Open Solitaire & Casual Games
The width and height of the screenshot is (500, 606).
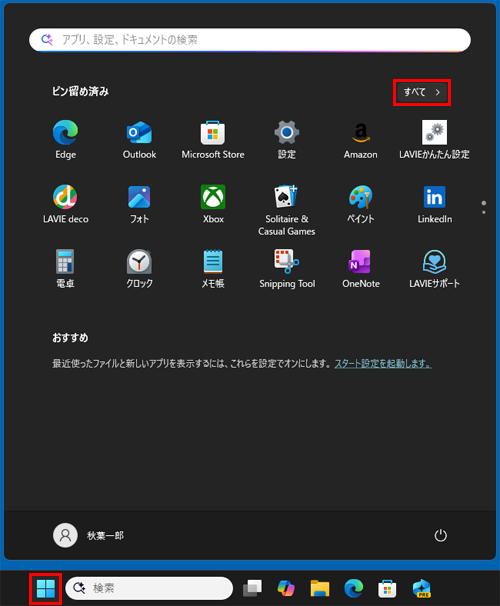[287, 210]
